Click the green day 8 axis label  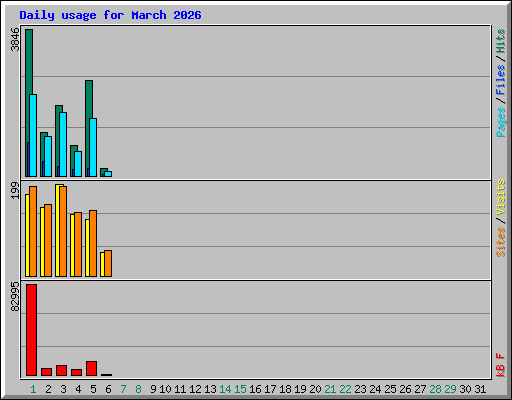coord(138,389)
